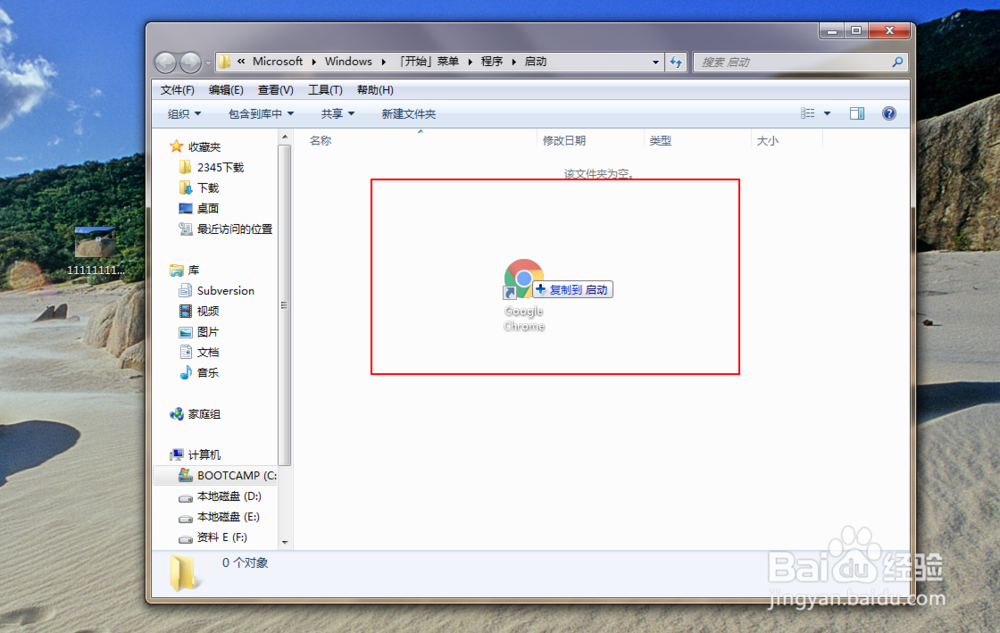Viewport: 1000px width, 633px height.
Task: Click the folder icon in the address bar
Action: [x=224, y=62]
